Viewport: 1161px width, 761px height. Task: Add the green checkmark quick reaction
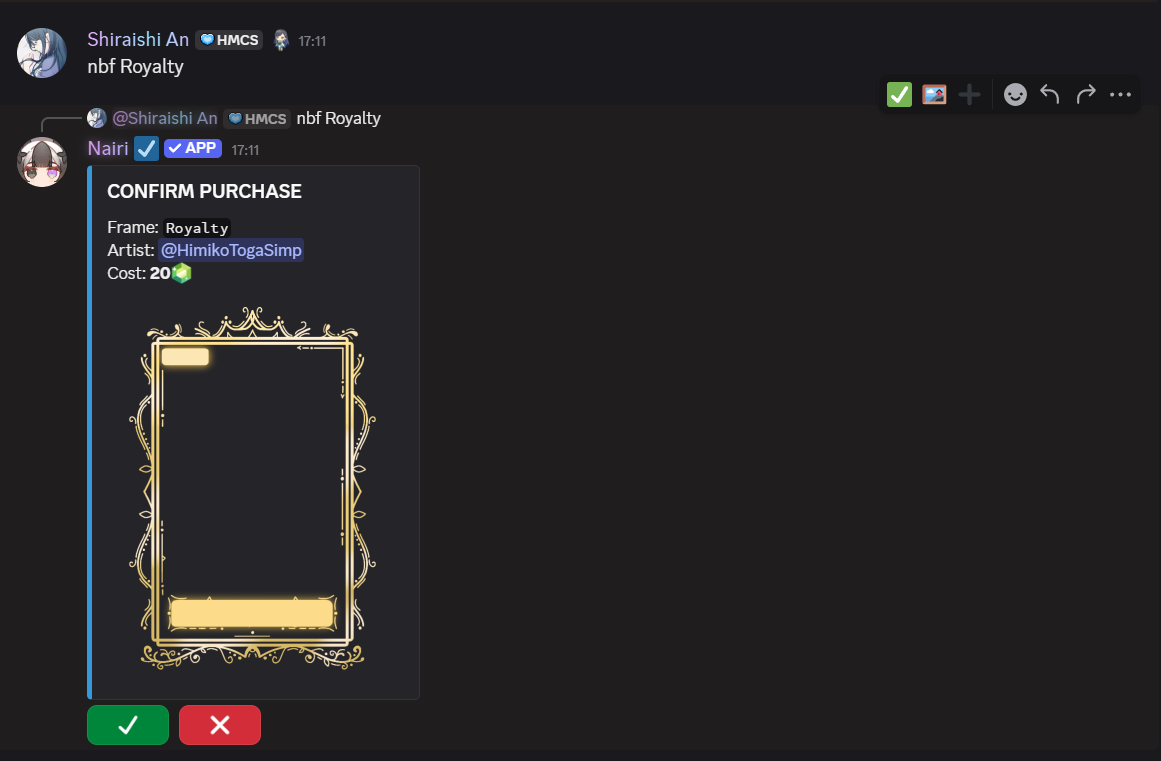[x=899, y=95]
